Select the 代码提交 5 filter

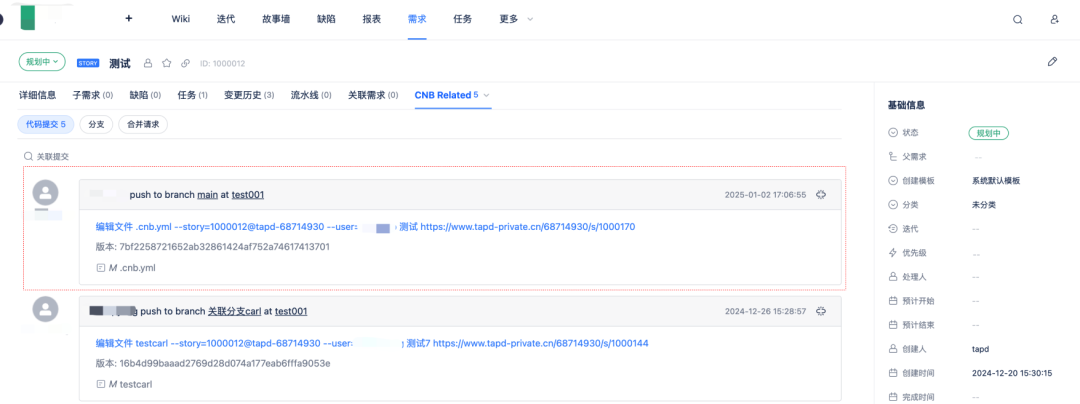pyautogui.click(x=45, y=125)
